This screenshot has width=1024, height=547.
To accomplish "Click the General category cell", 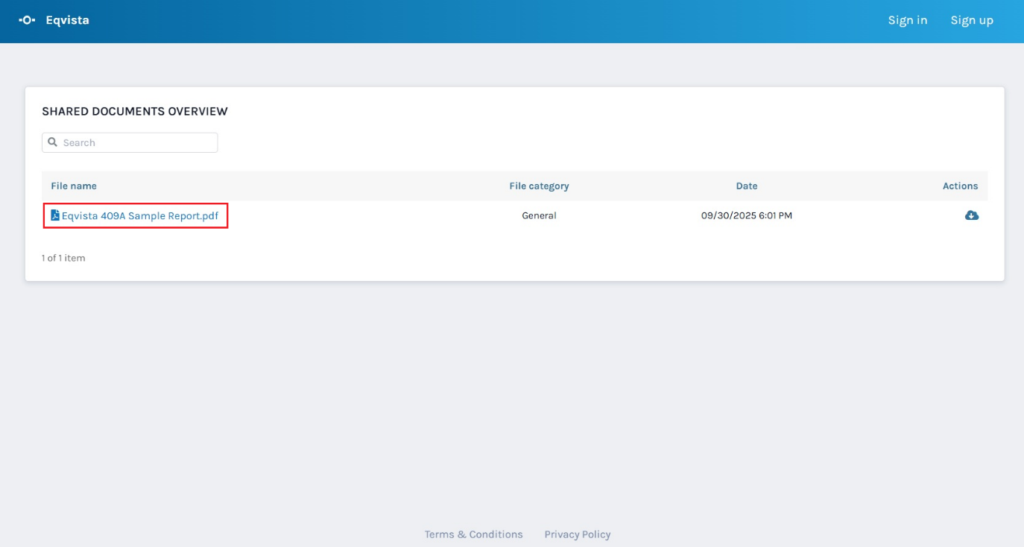I will pos(538,215).
